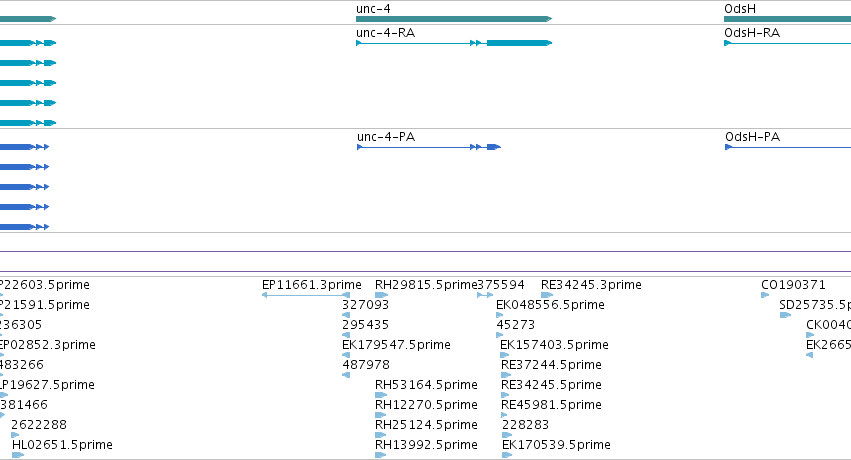Screen dimensions: 851x460
Task: Select the RH53164.5prime EST marker
Action: tap(380, 395)
